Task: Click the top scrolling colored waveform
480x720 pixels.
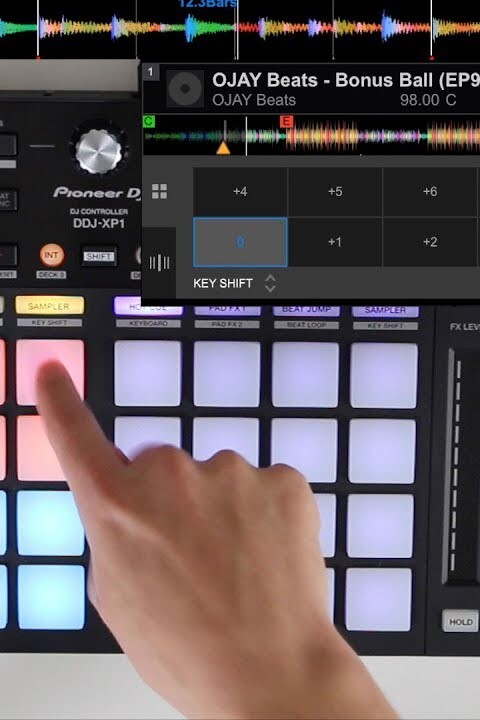Action: [240, 28]
